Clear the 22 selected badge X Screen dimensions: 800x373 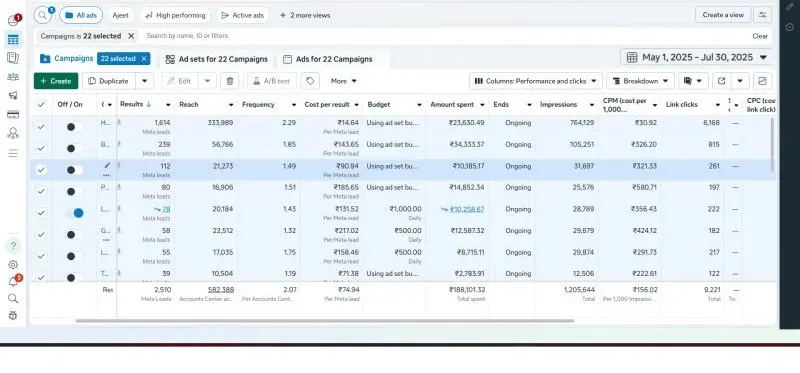(x=144, y=59)
